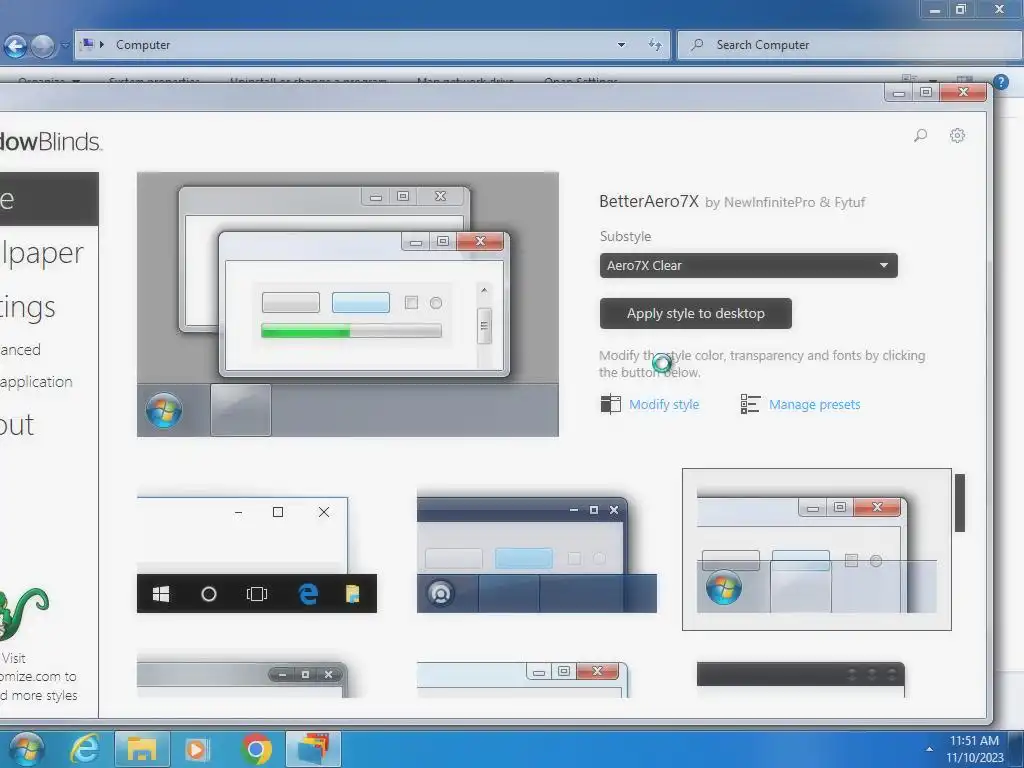The height and width of the screenshot is (768, 1024).
Task: Click the Explorer Back button
Action: [x=15, y=46]
